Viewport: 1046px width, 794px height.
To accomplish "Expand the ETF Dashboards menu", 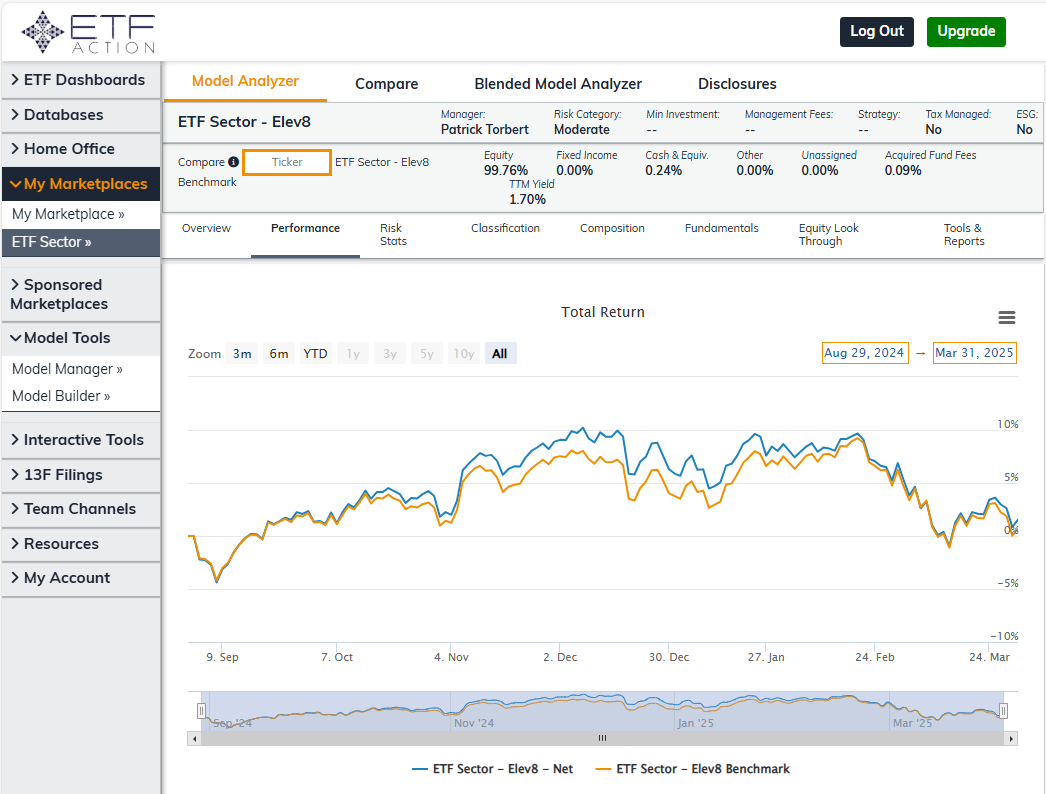I will coord(81,80).
